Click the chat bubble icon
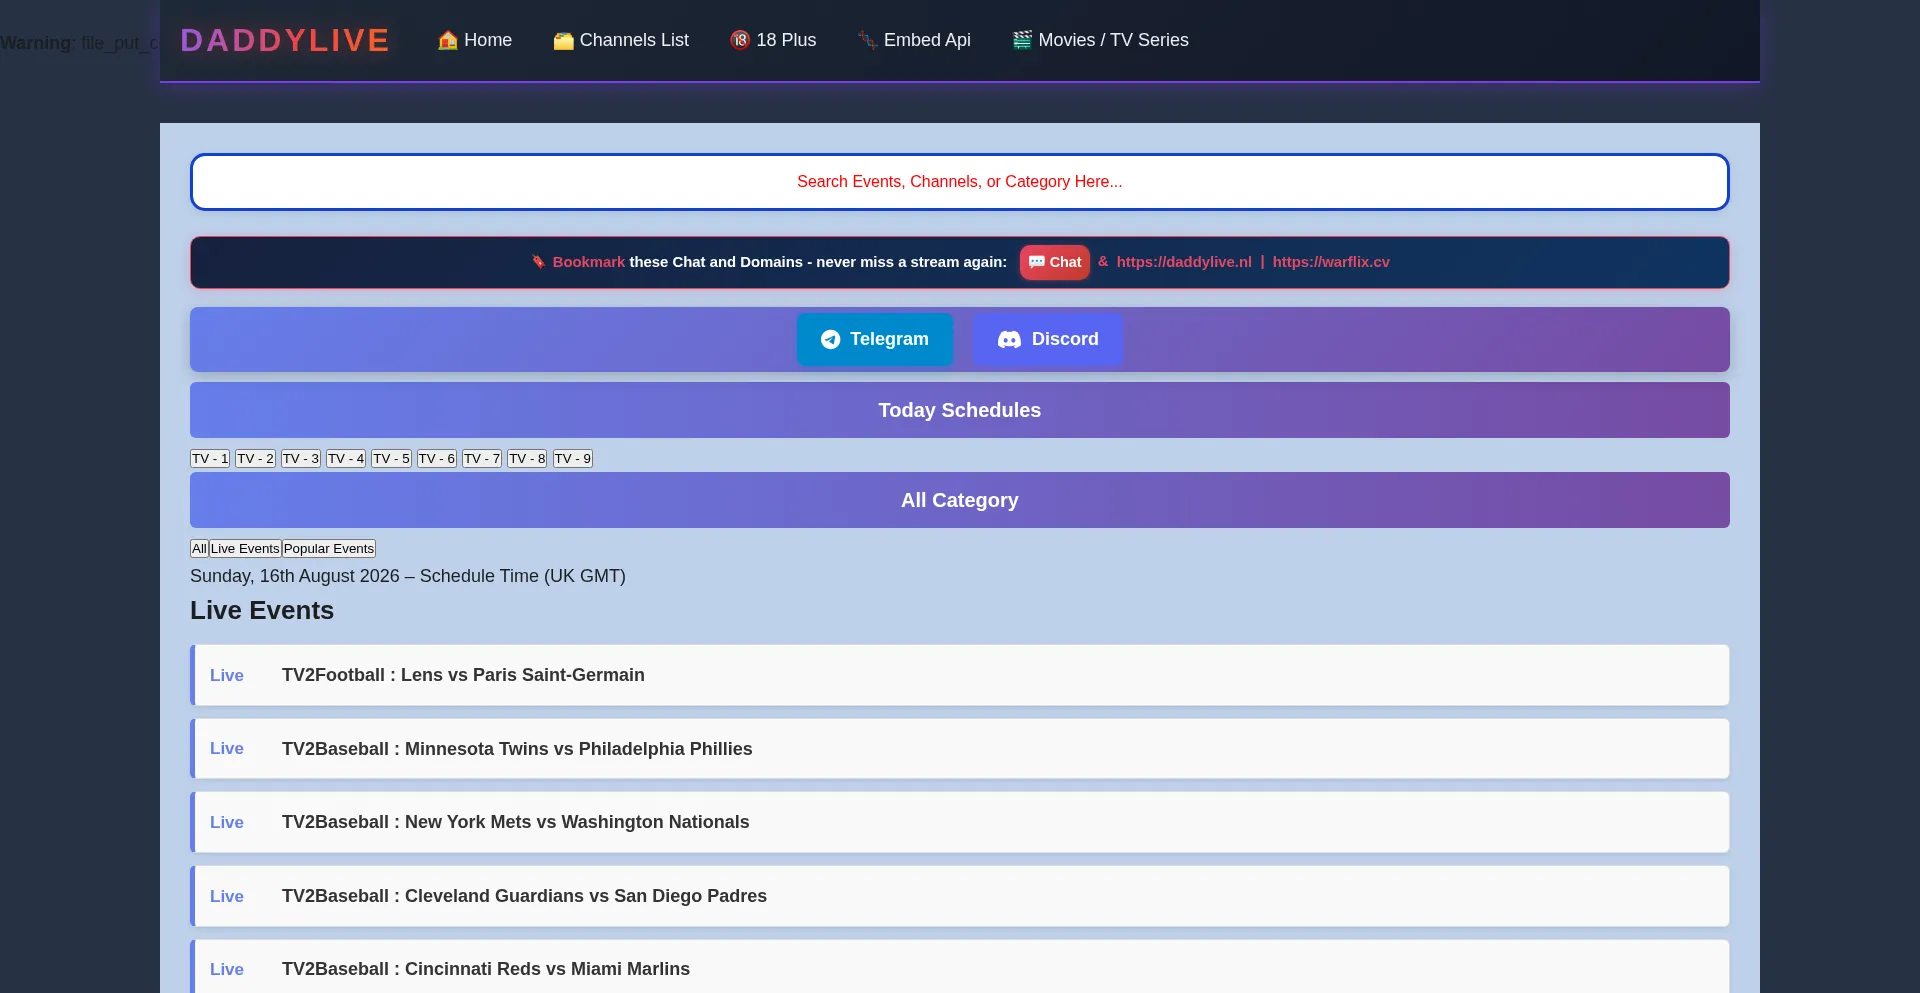 [x=1037, y=262]
